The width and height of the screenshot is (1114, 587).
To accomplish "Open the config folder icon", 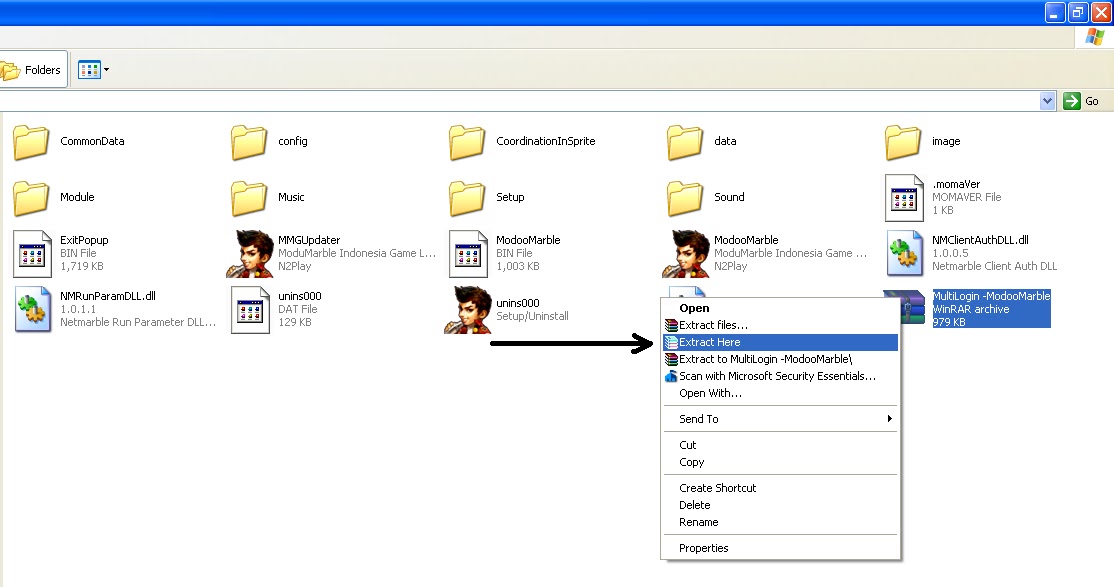I will pos(249,141).
